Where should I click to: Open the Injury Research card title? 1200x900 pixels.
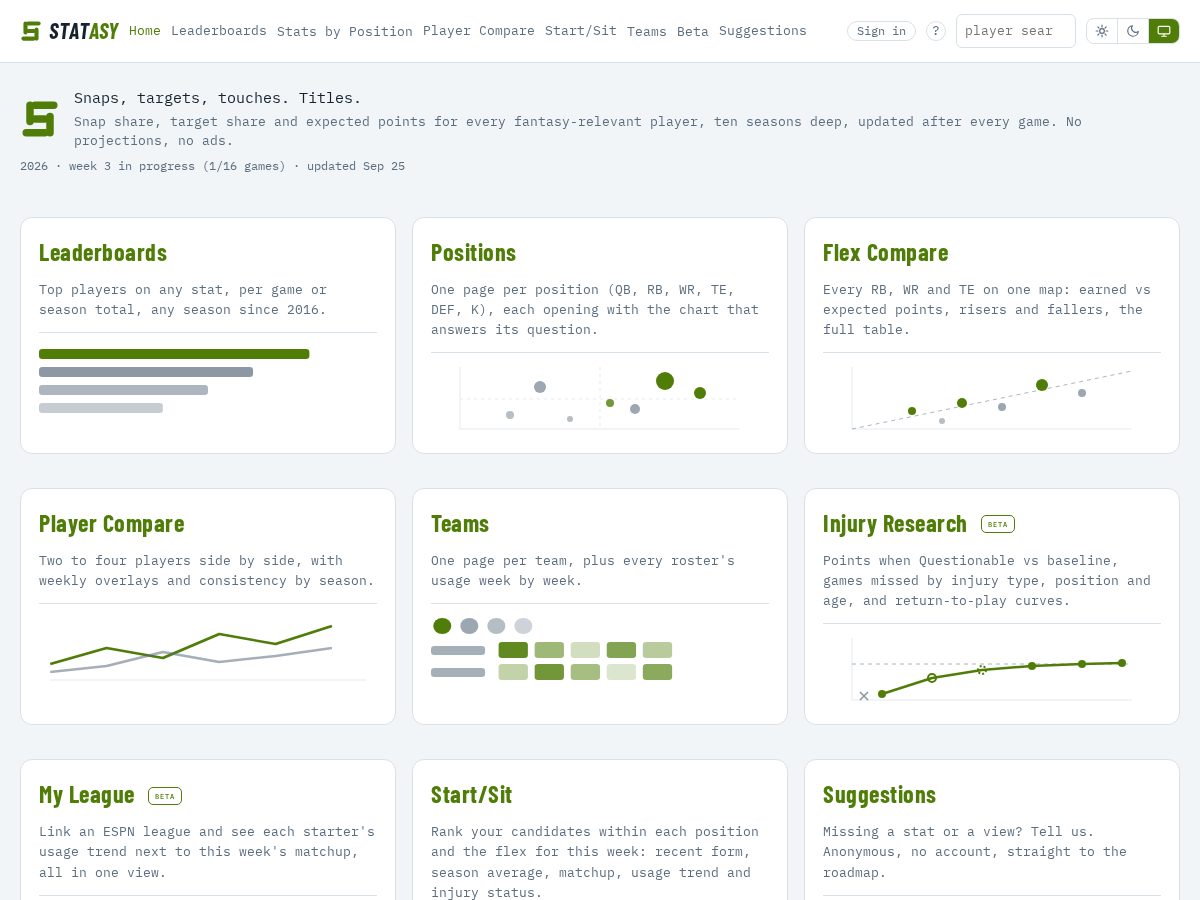[x=895, y=523]
